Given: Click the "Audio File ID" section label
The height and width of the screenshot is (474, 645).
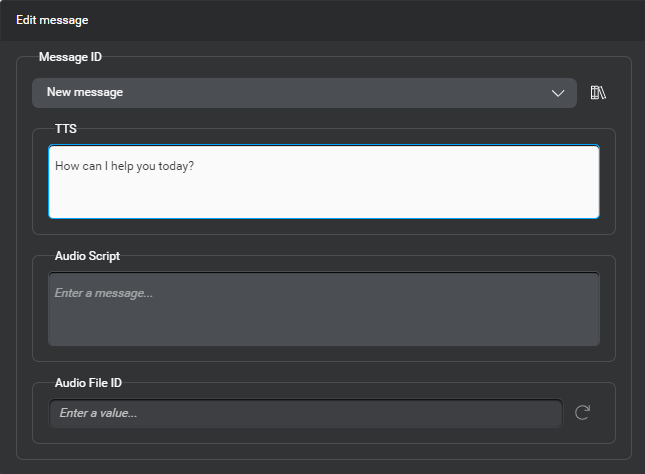Looking at the screenshot, I should coord(88,382).
